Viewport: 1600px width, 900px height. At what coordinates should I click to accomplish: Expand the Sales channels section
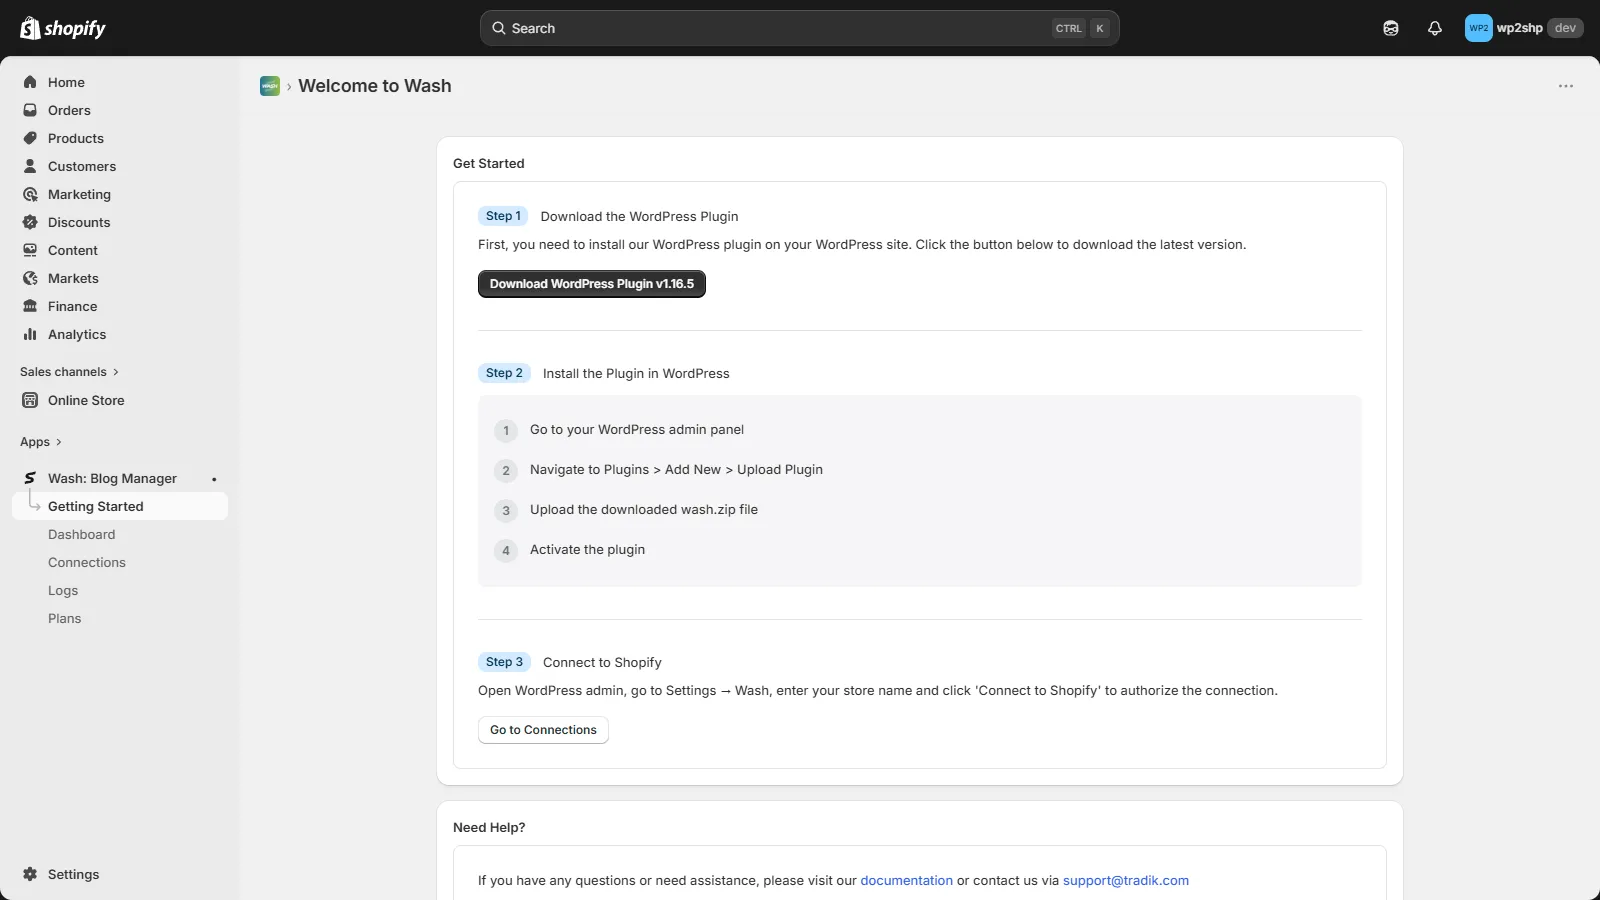point(69,372)
